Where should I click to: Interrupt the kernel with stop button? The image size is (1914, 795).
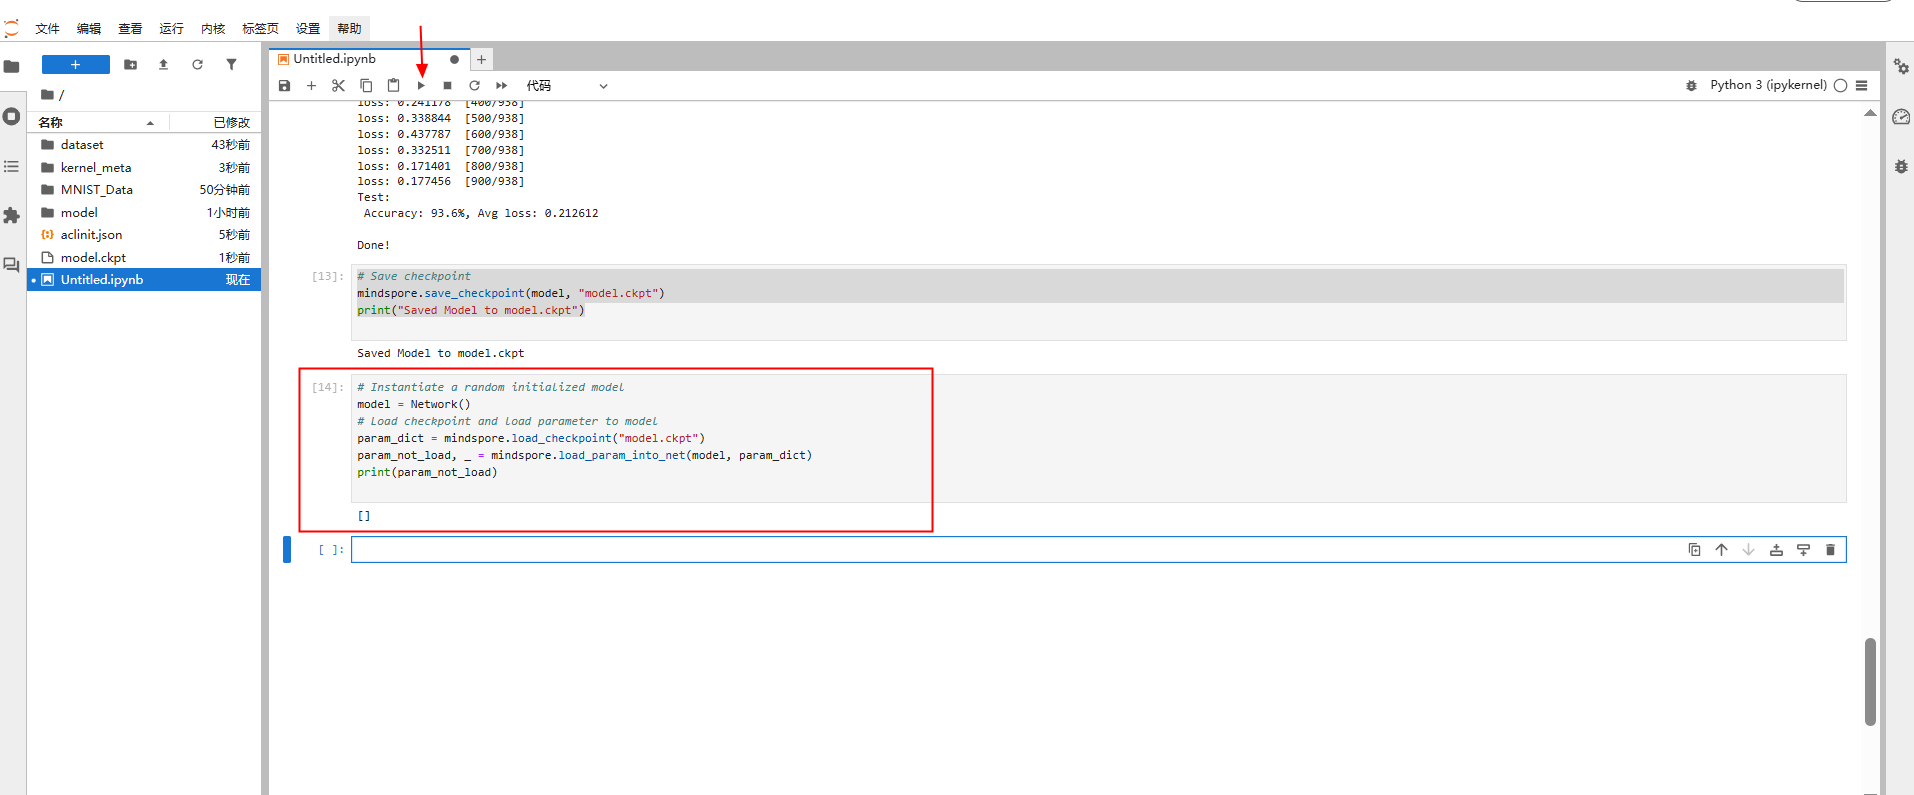[448, 86]
